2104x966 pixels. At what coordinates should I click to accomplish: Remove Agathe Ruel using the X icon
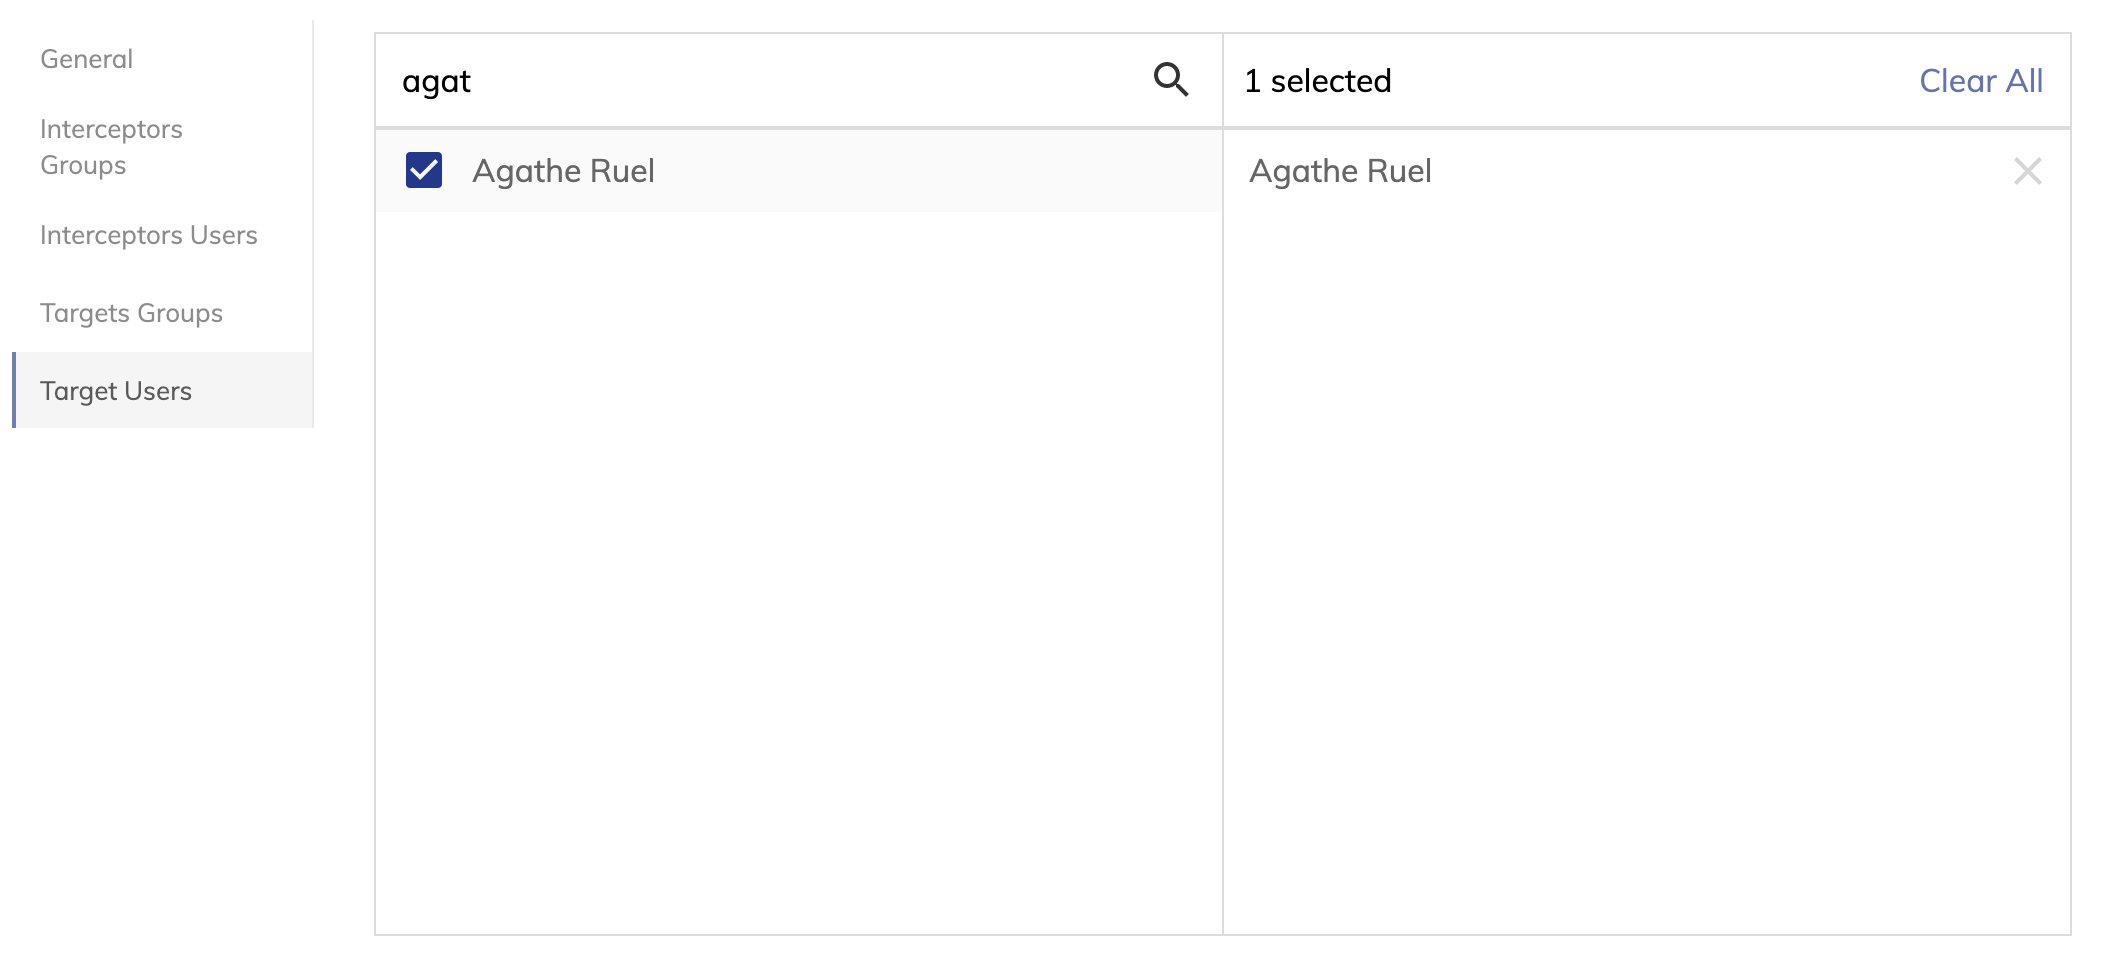[2027, 171]
